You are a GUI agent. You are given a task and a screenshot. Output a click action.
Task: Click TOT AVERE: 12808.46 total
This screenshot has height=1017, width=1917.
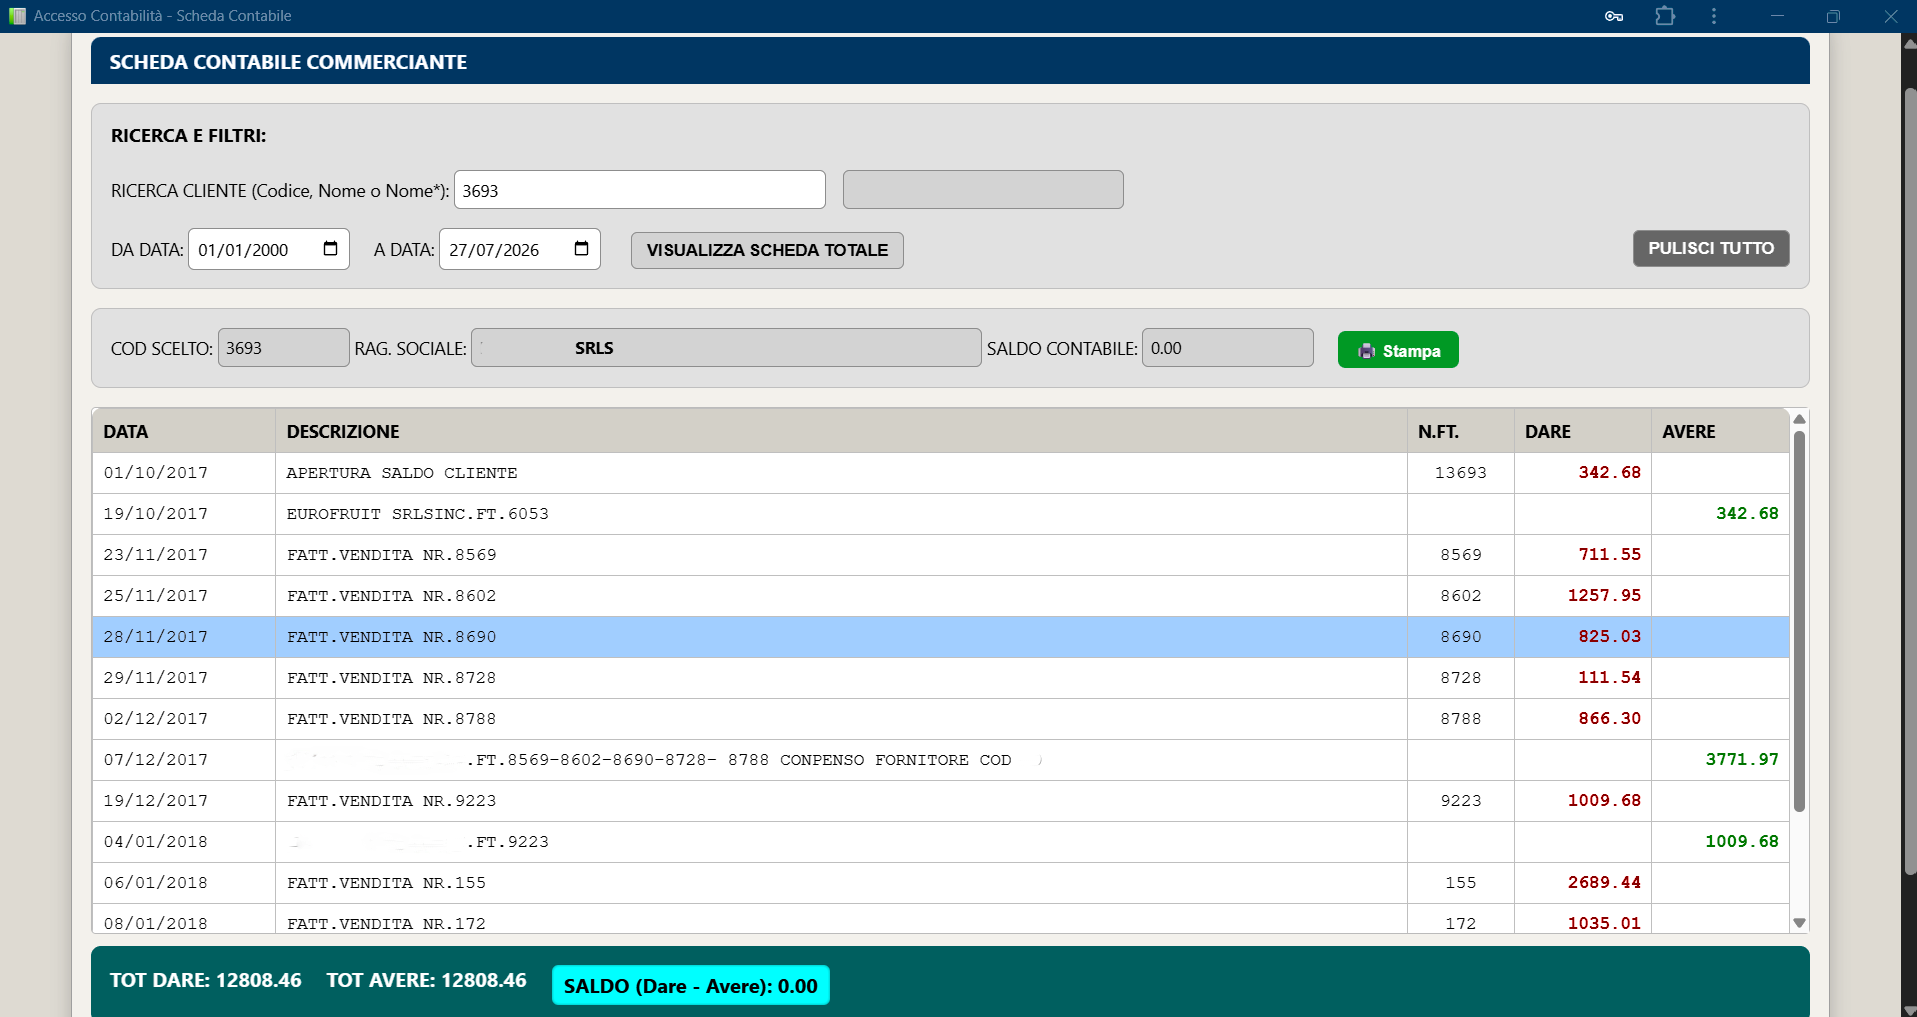point(426,980)
